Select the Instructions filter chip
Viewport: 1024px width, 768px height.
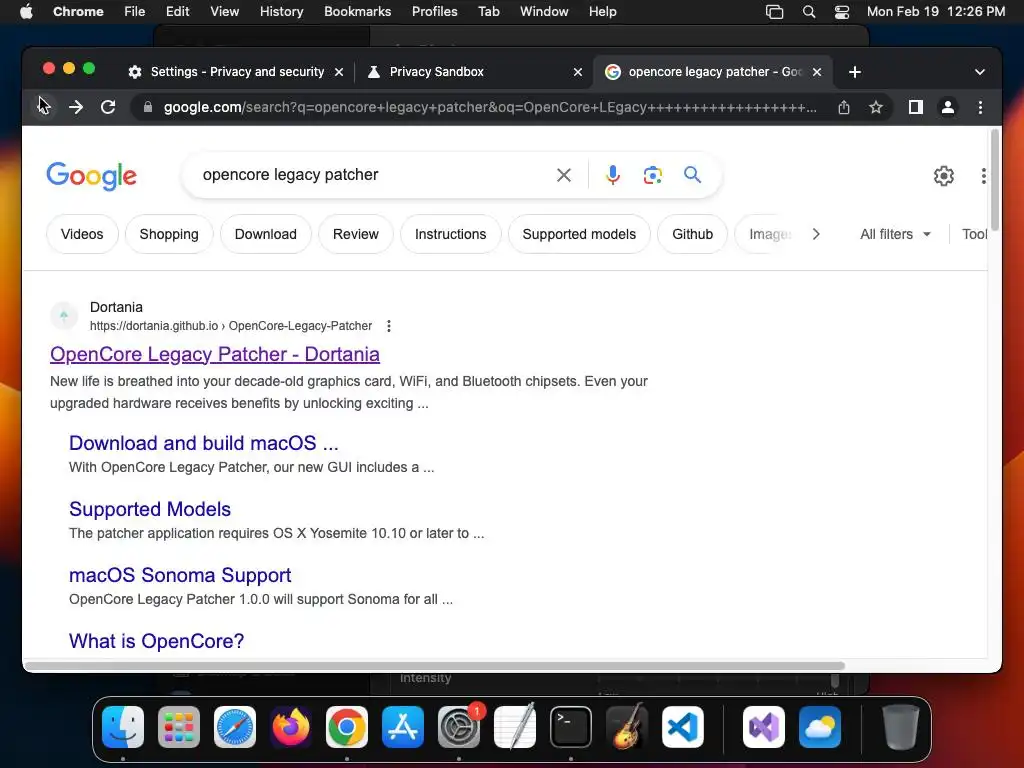pyautogui.click(x=451, y=234)
